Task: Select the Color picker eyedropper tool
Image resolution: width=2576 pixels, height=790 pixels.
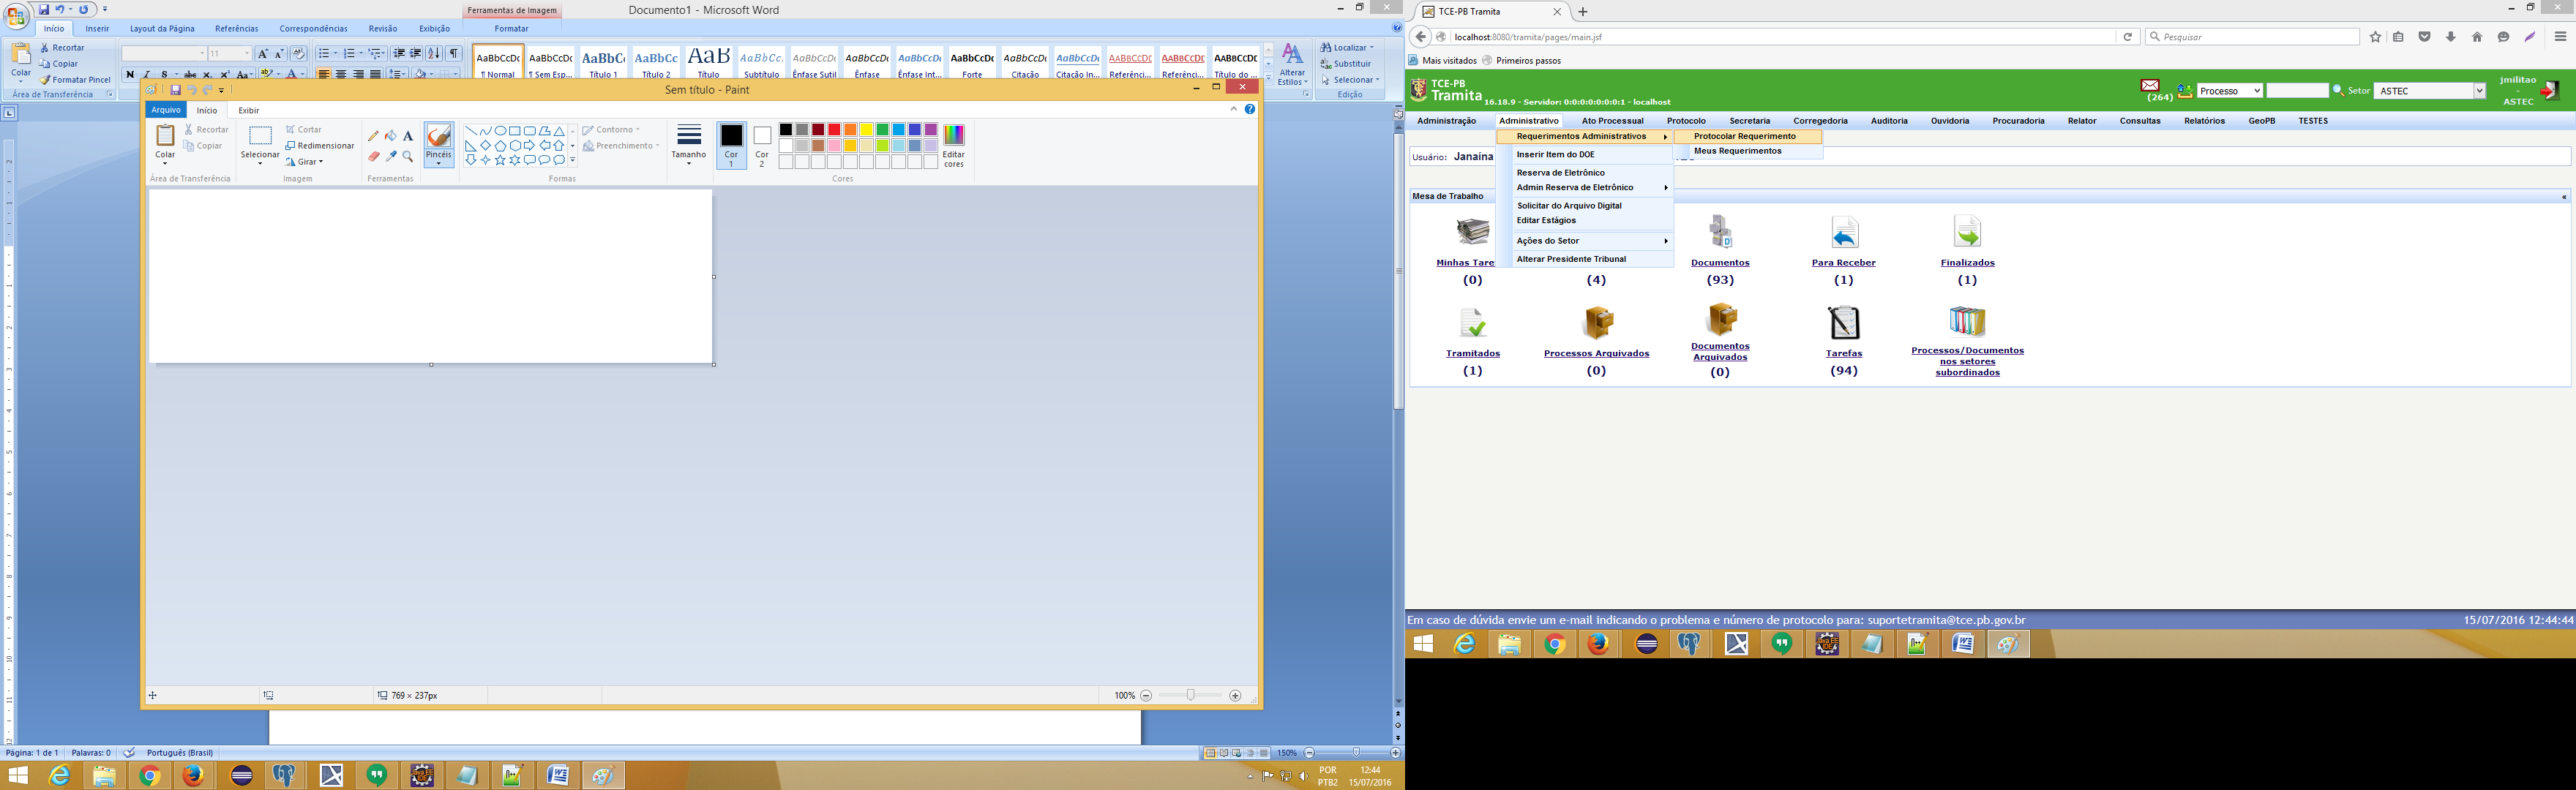Action: (391, 157)
